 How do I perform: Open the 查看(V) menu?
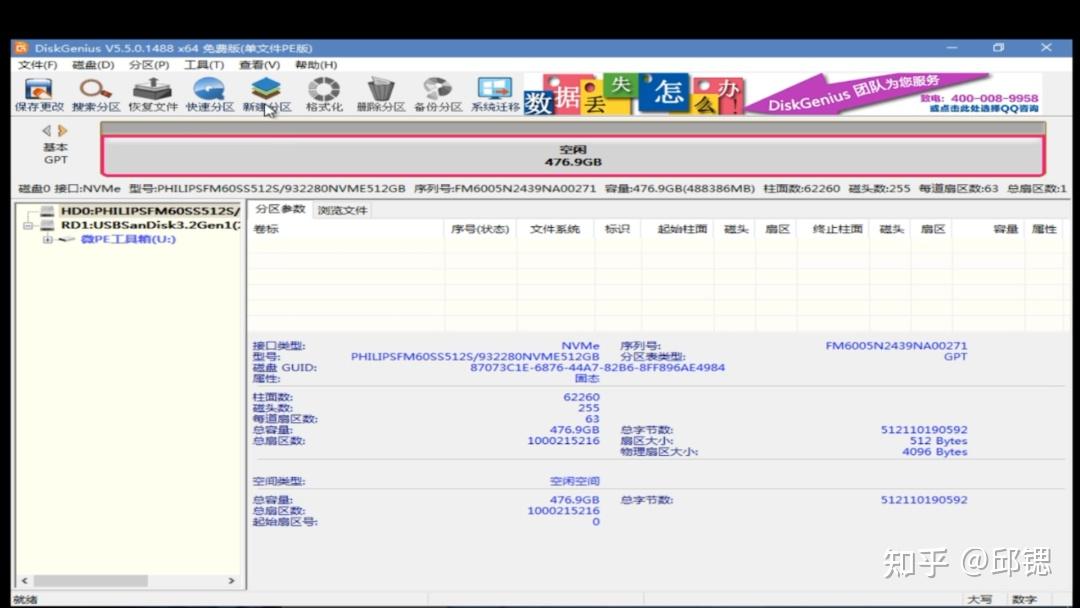(x=260, y=65)
